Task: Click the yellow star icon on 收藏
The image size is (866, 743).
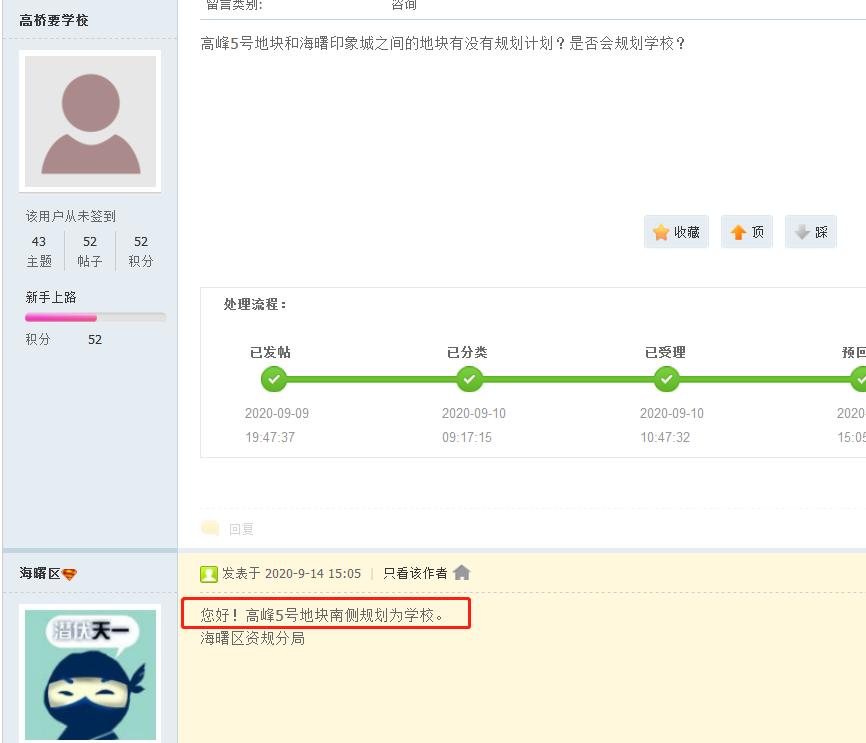Action: (661, 232)
